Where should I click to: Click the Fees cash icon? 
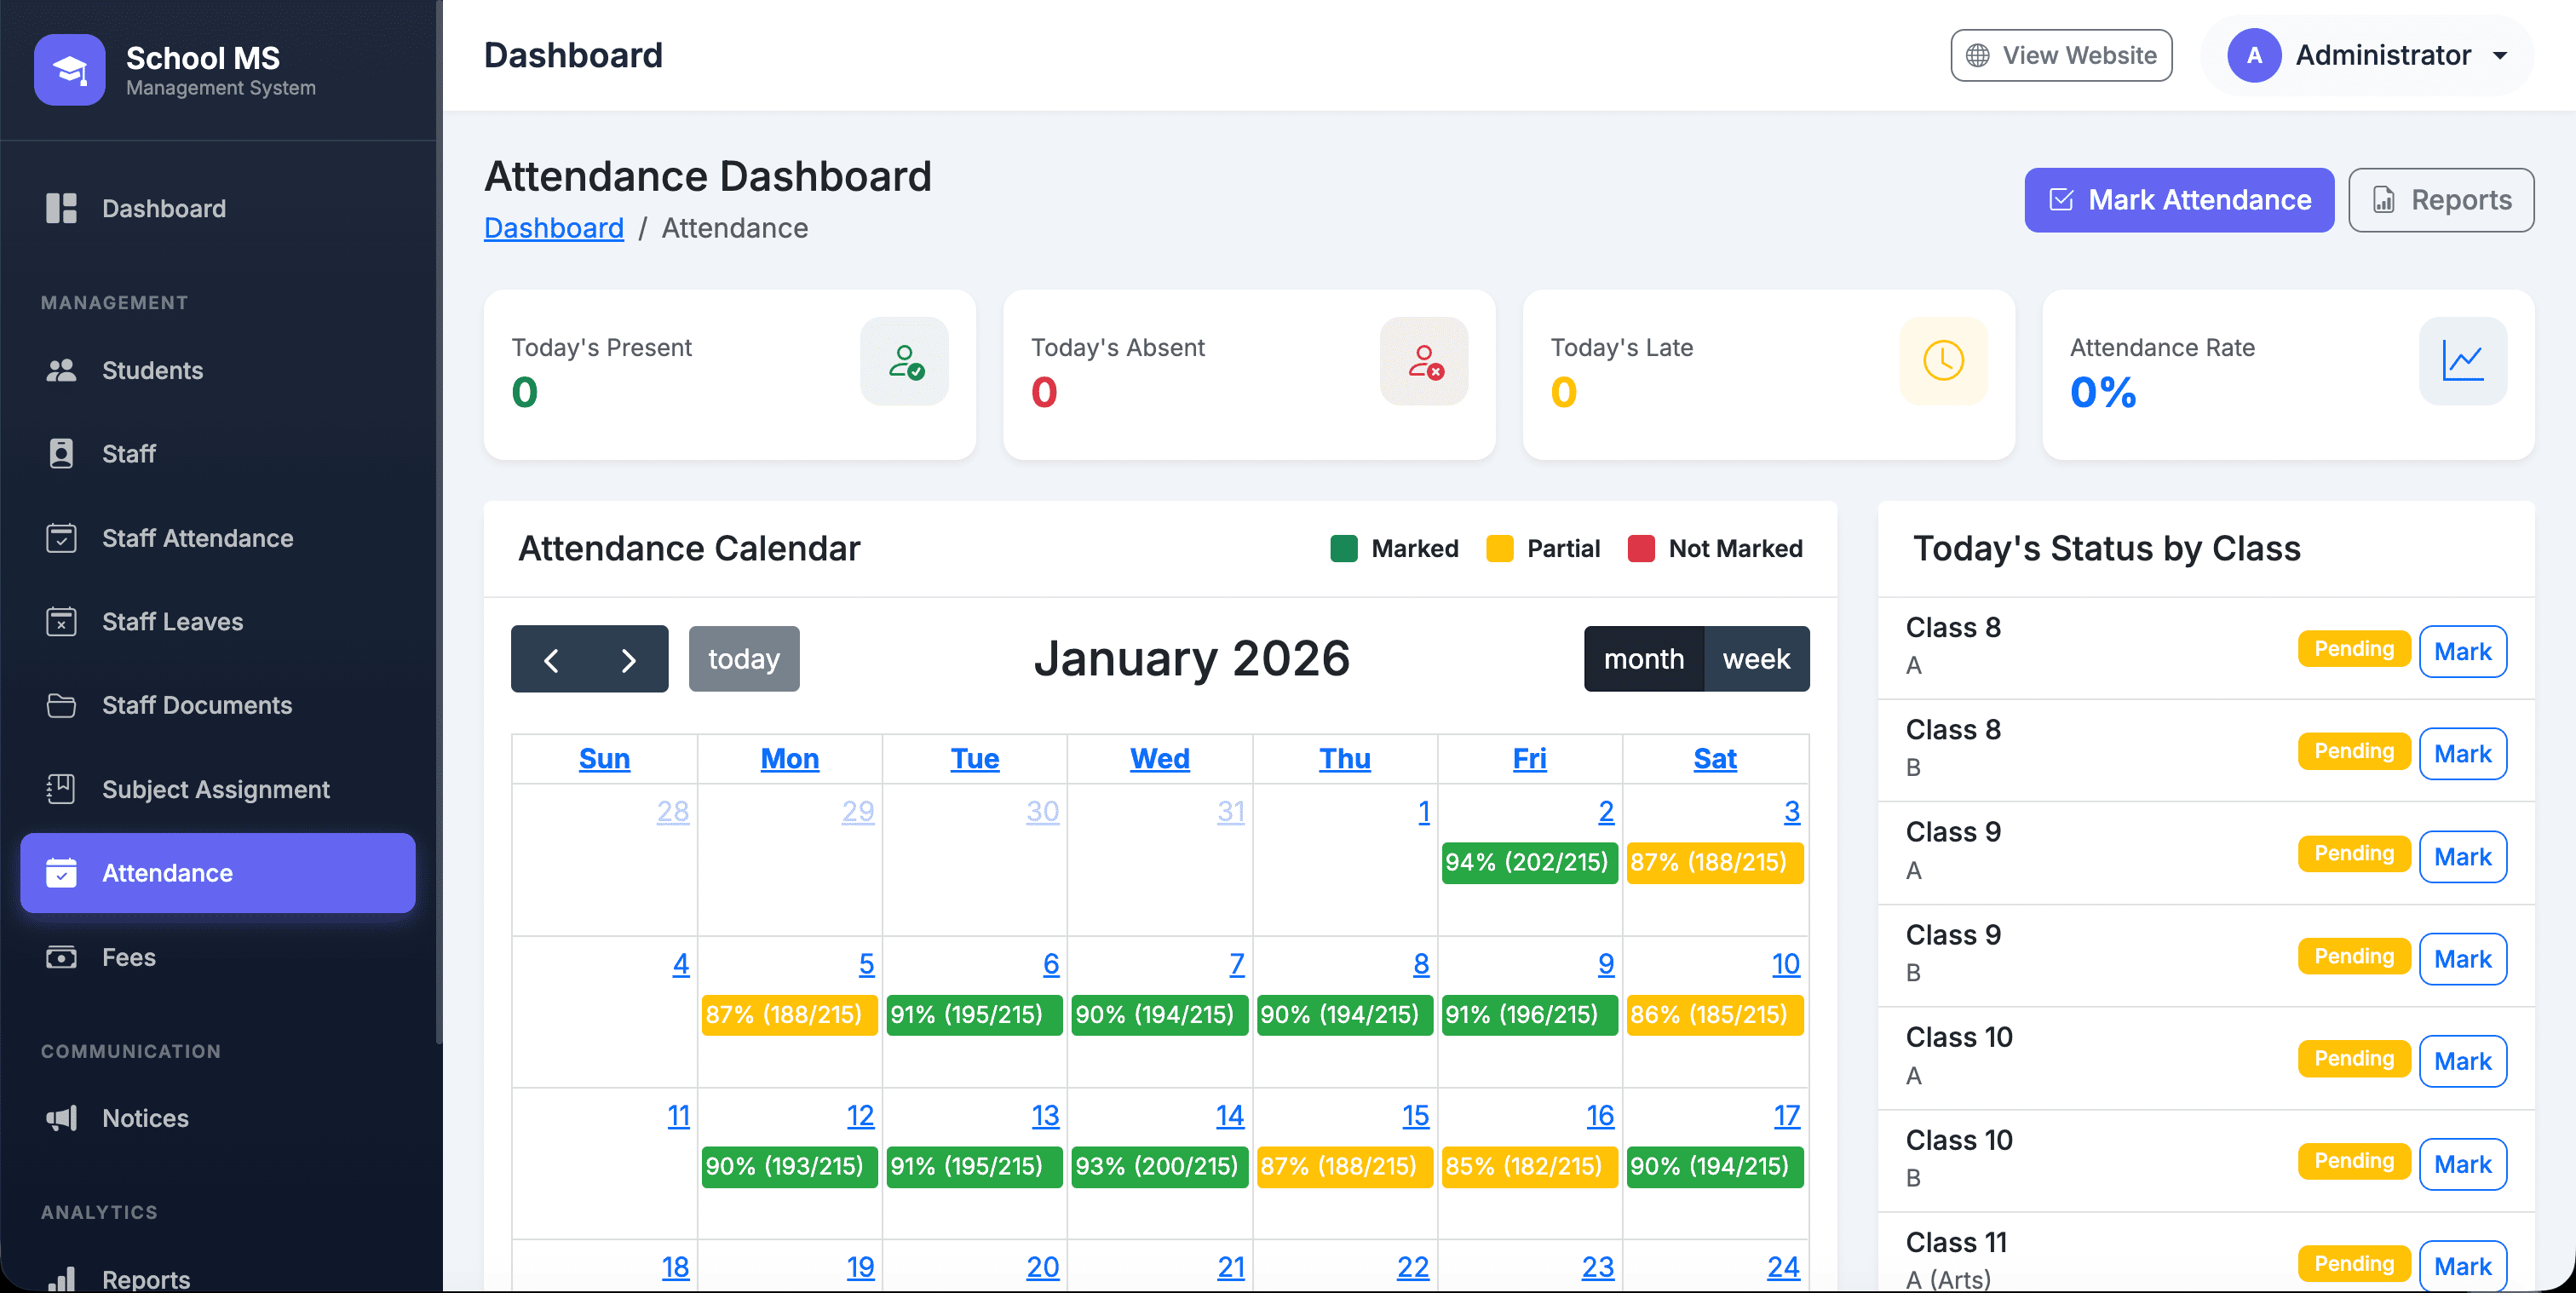(x=61, y=957)
